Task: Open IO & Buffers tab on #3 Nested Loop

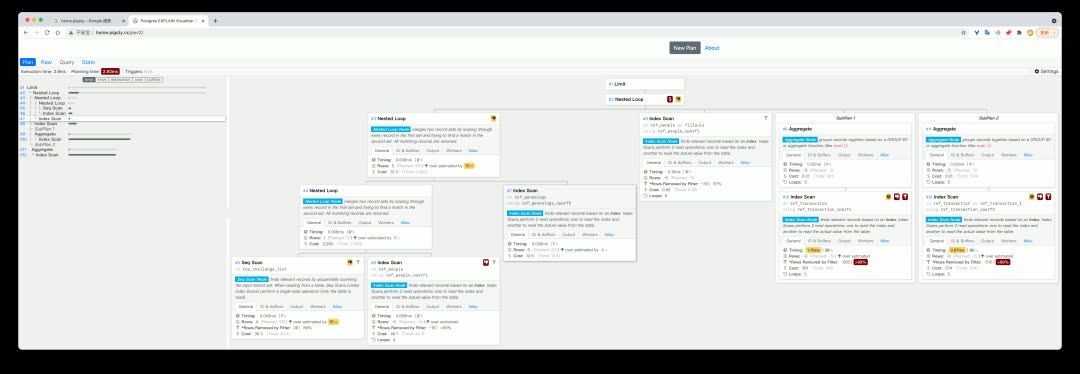Action: click(x=407, y=150)
